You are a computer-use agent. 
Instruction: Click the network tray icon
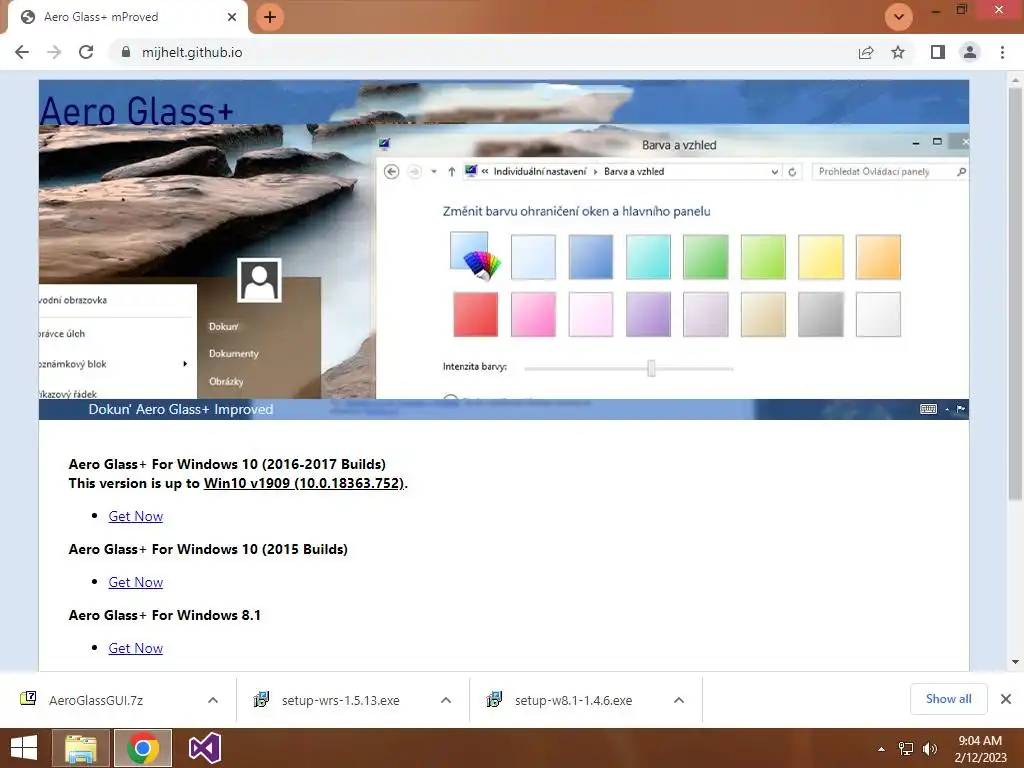[906, 749]
